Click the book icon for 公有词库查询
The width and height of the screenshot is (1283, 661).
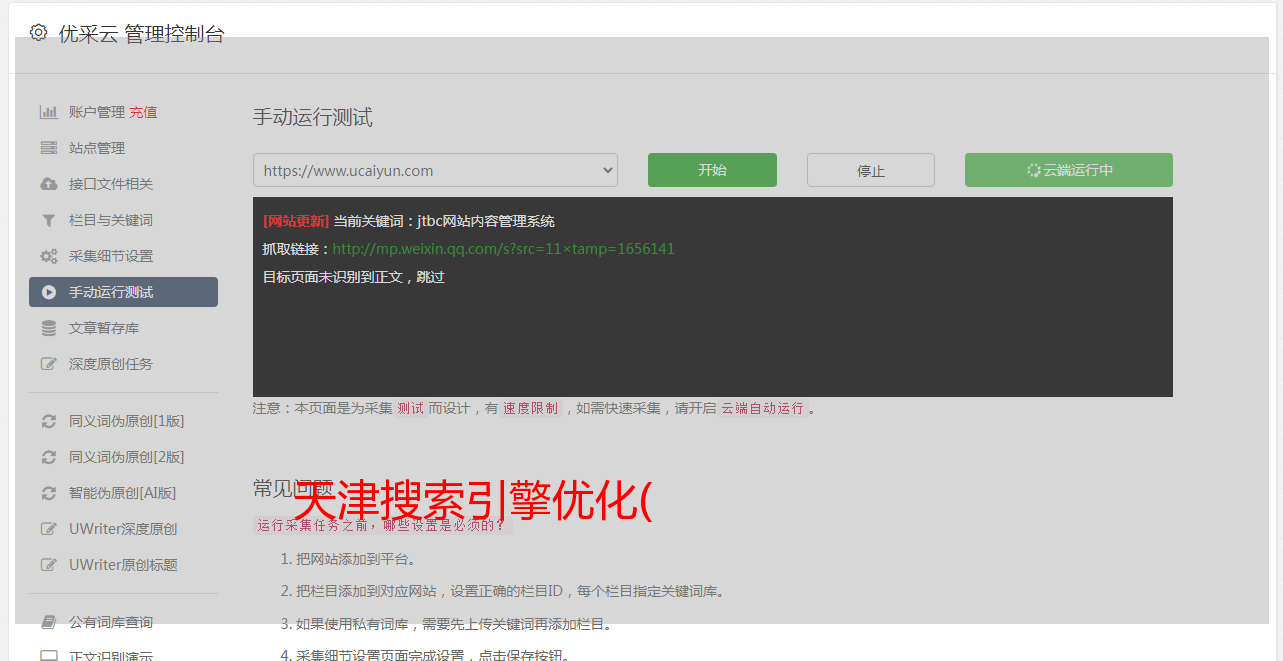(48, 622)
